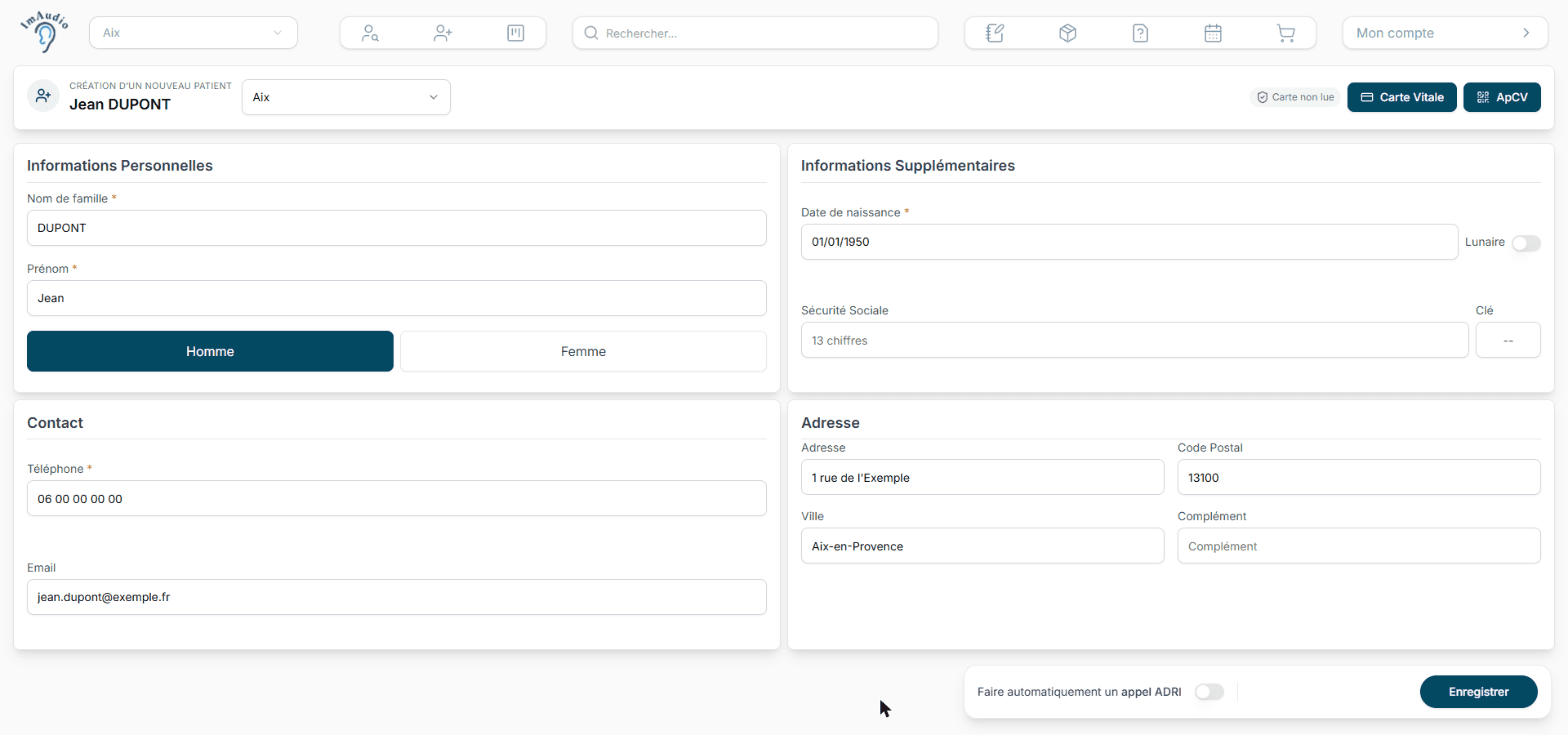Click the ImAudio ear logo
Screen dimensions: 1568x735
45,32
